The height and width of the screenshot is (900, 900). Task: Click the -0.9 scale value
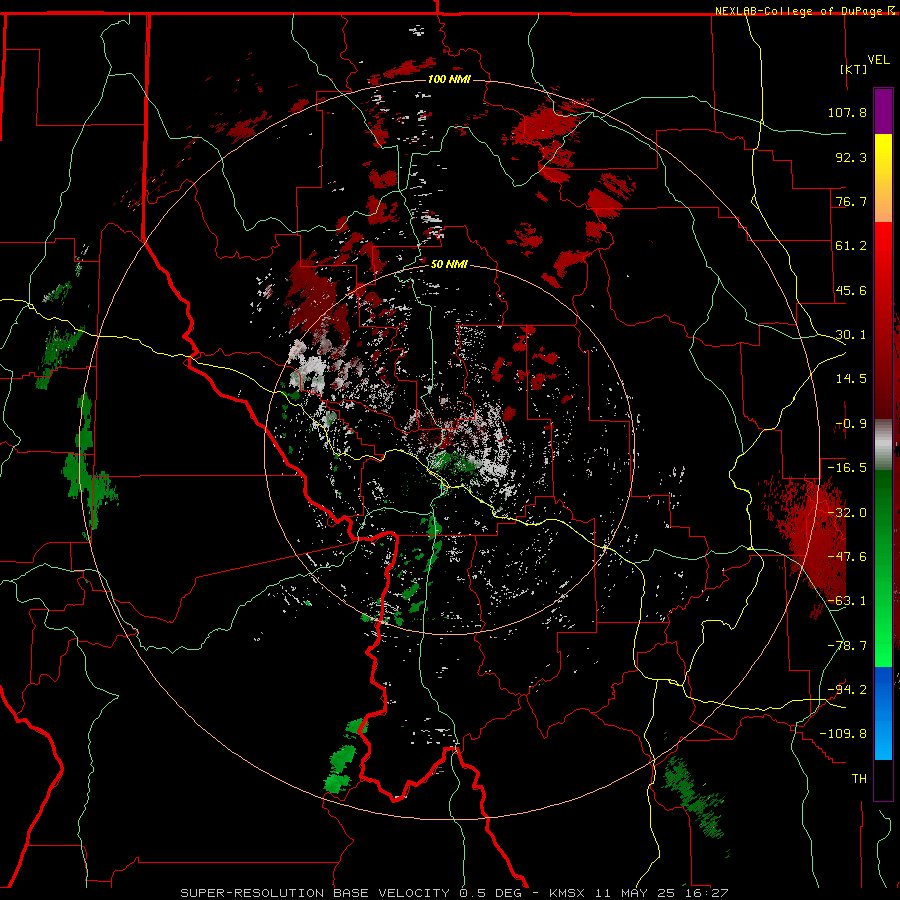point(851,424)
